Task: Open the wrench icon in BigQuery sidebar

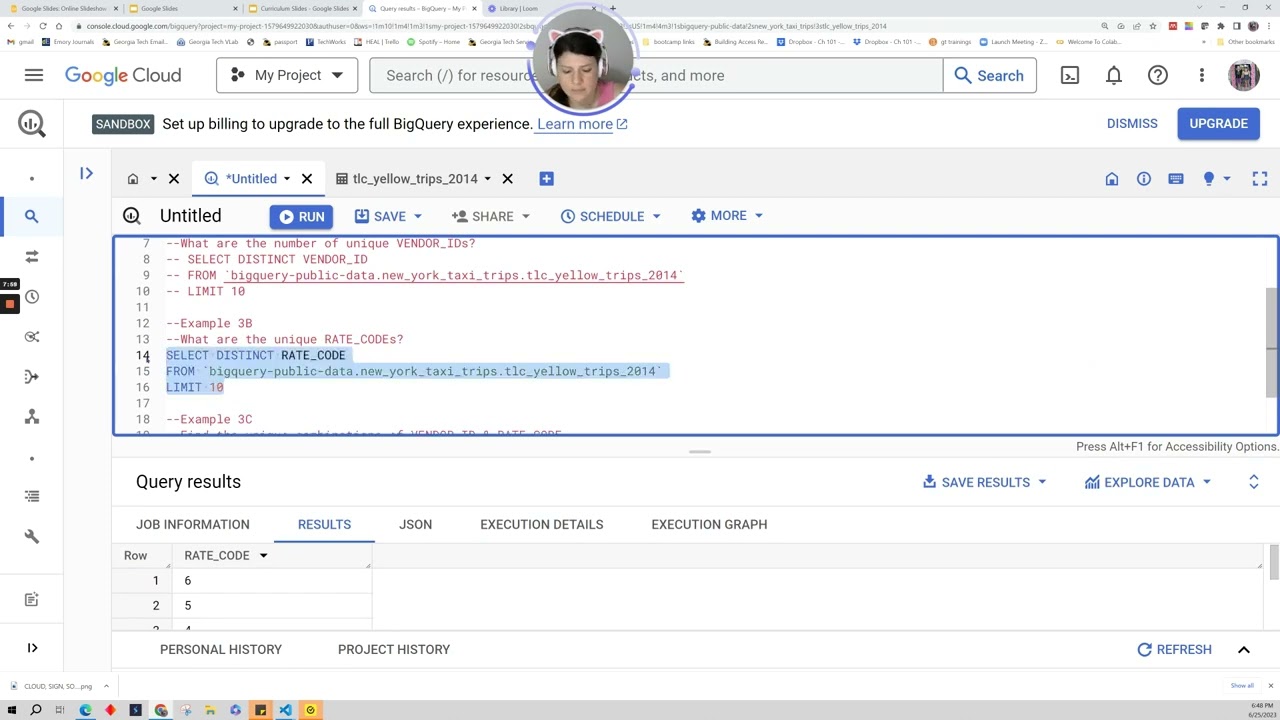Action: 32,536
